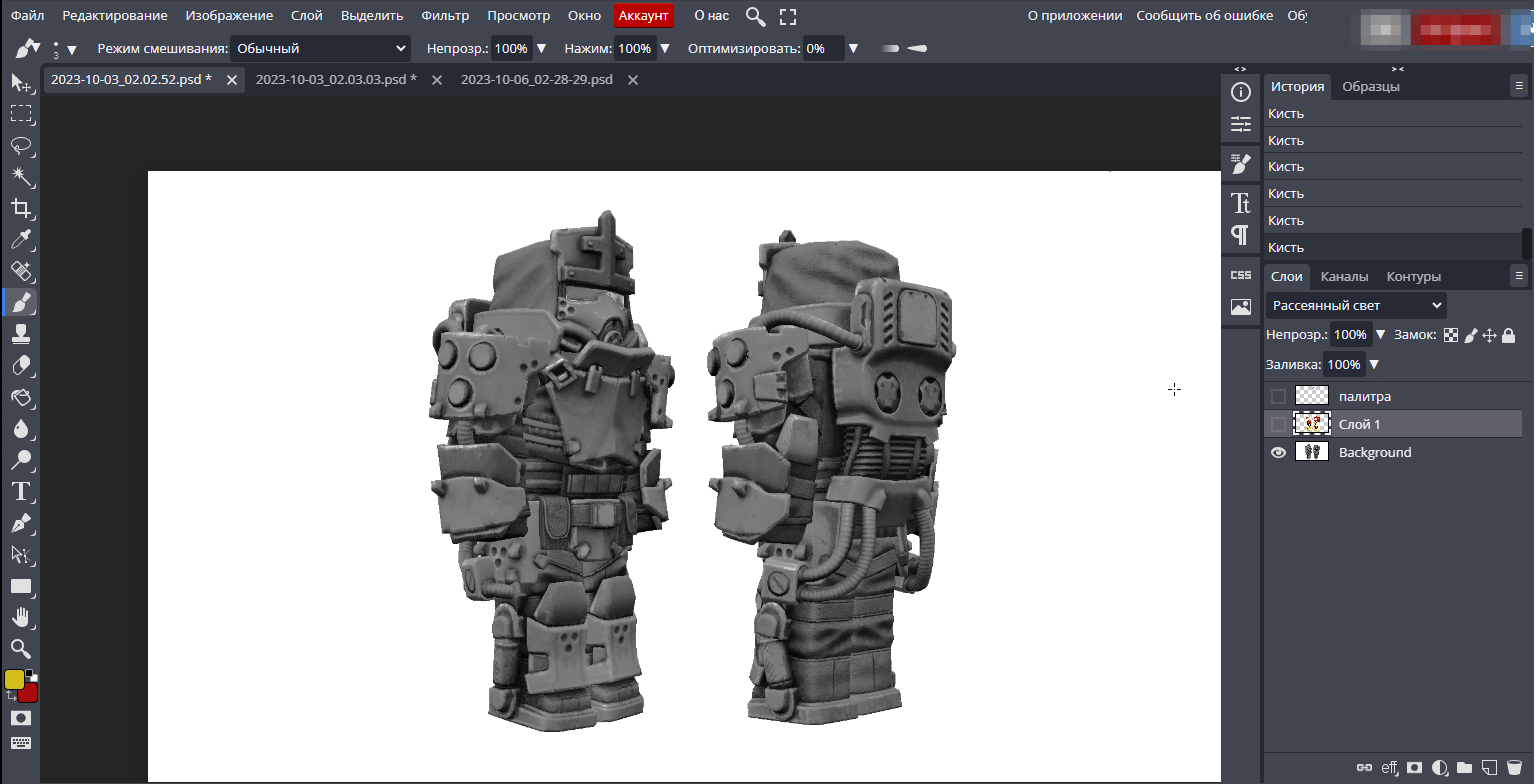The height and width of the screenshot is (784, 1537).
Task: Select the Brush tool in toolbar
Action: (x=20, y=302)
